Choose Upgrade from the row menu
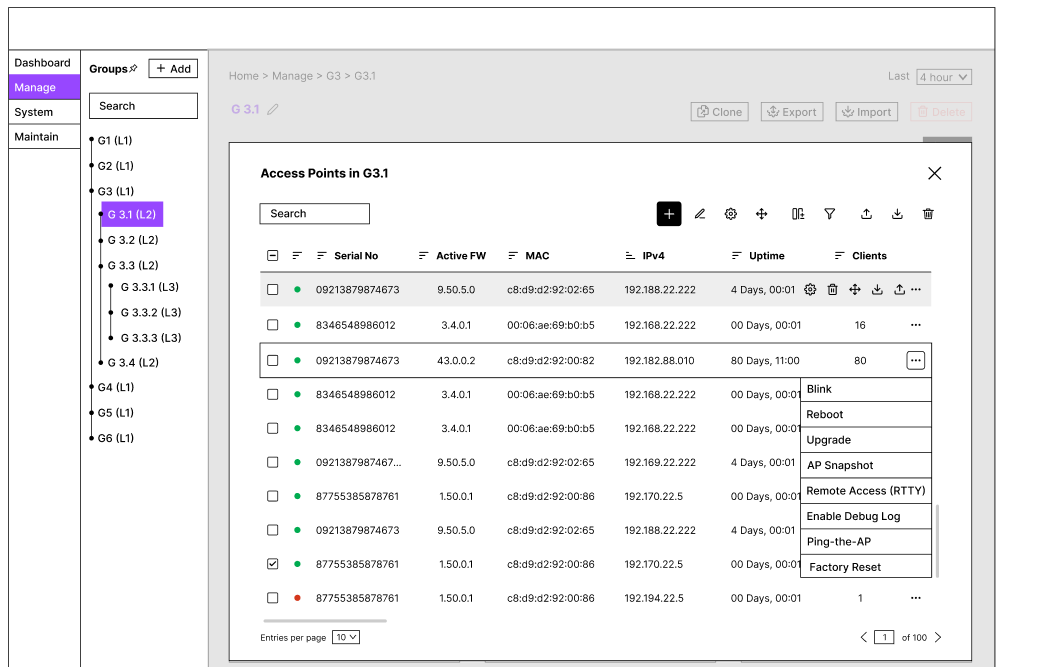The width and height of the screenshot is (1050, 667). click(866, 440)
